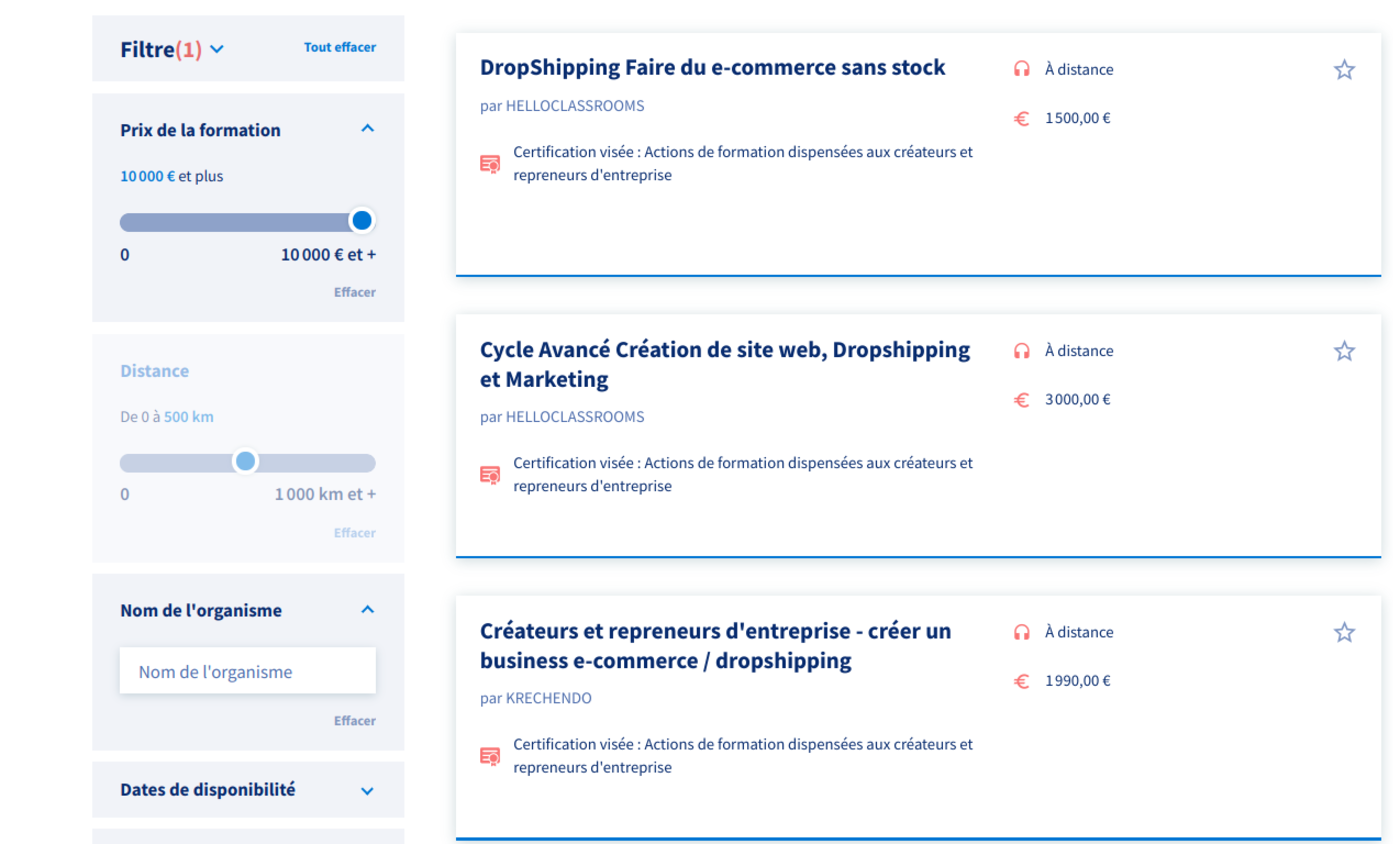Click certification icon on Cycle Avancé card

(x=490, y=475)
